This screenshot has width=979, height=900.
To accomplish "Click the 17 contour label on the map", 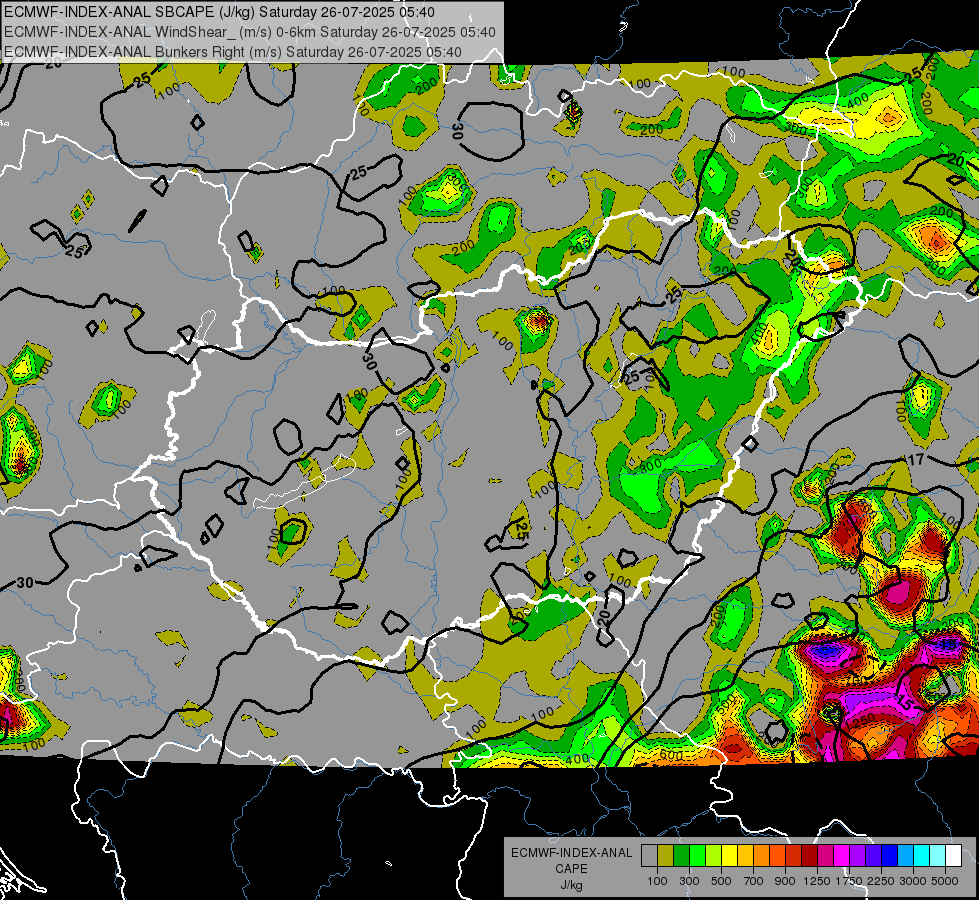I will tap(915, 460).
